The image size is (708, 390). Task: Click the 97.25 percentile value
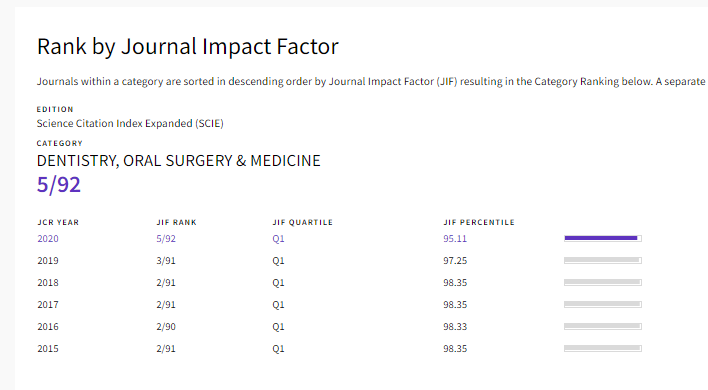pos(455,260)
